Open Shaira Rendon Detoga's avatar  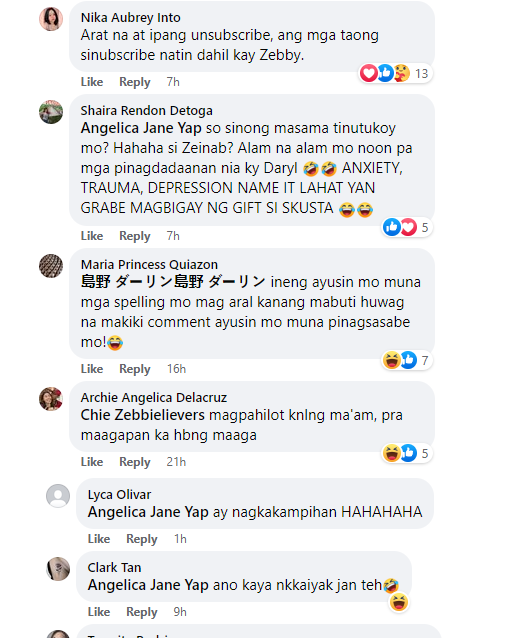point(51,112)
